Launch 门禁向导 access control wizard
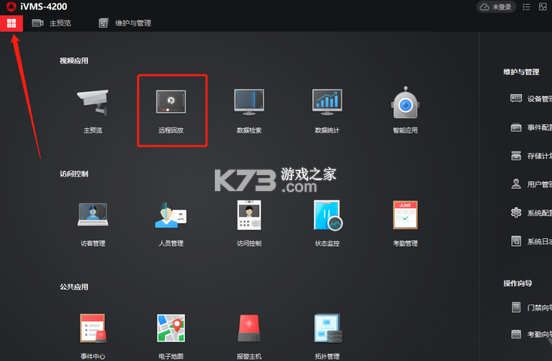The image size is (552, 361). (531, 307)
